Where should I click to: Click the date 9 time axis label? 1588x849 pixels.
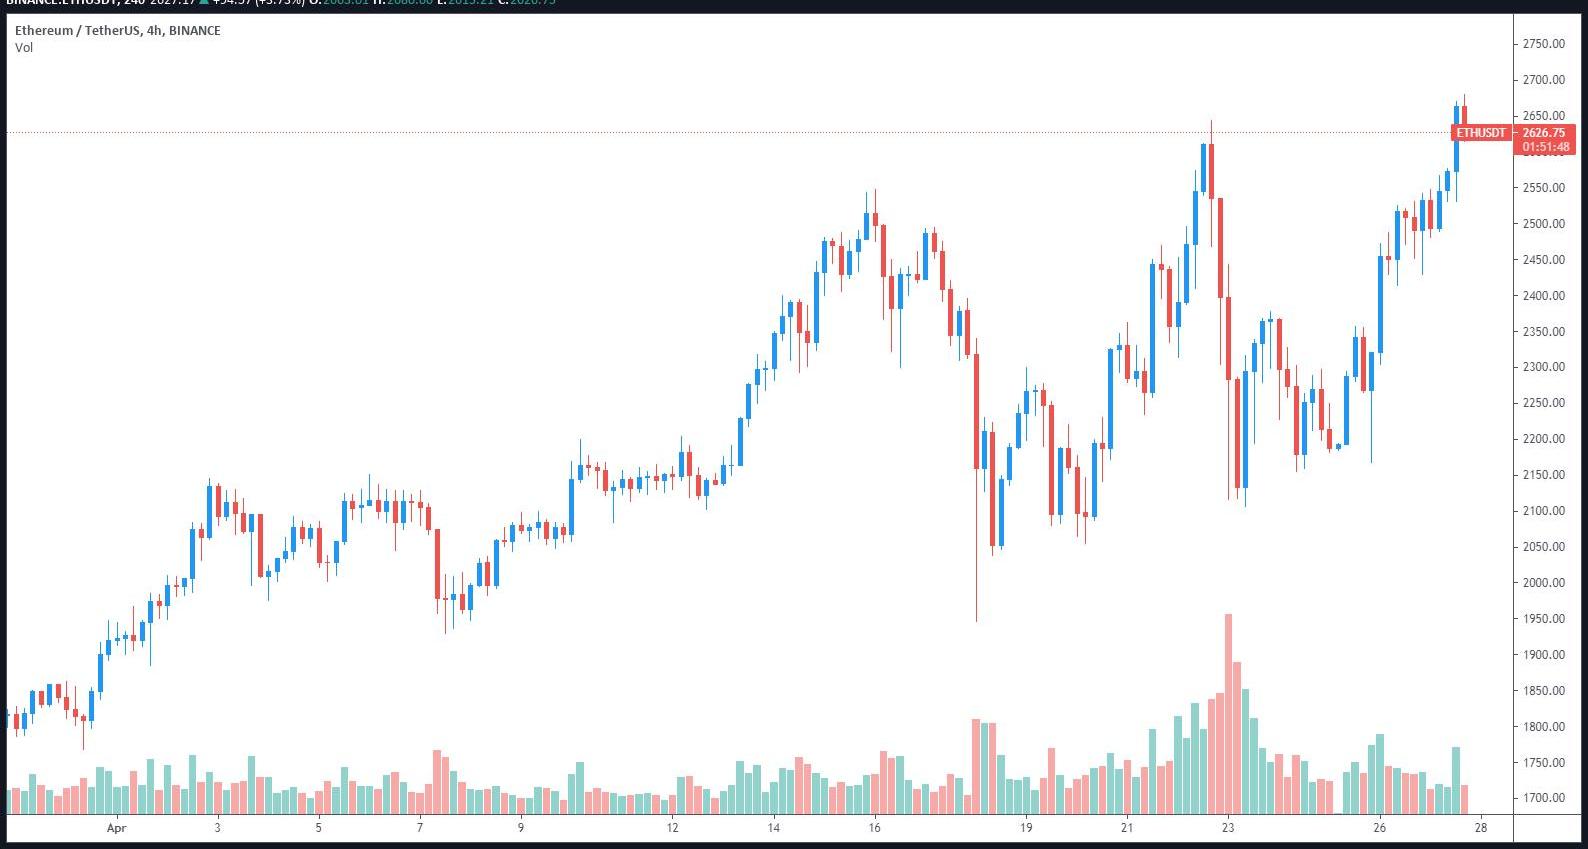[521, 828]
